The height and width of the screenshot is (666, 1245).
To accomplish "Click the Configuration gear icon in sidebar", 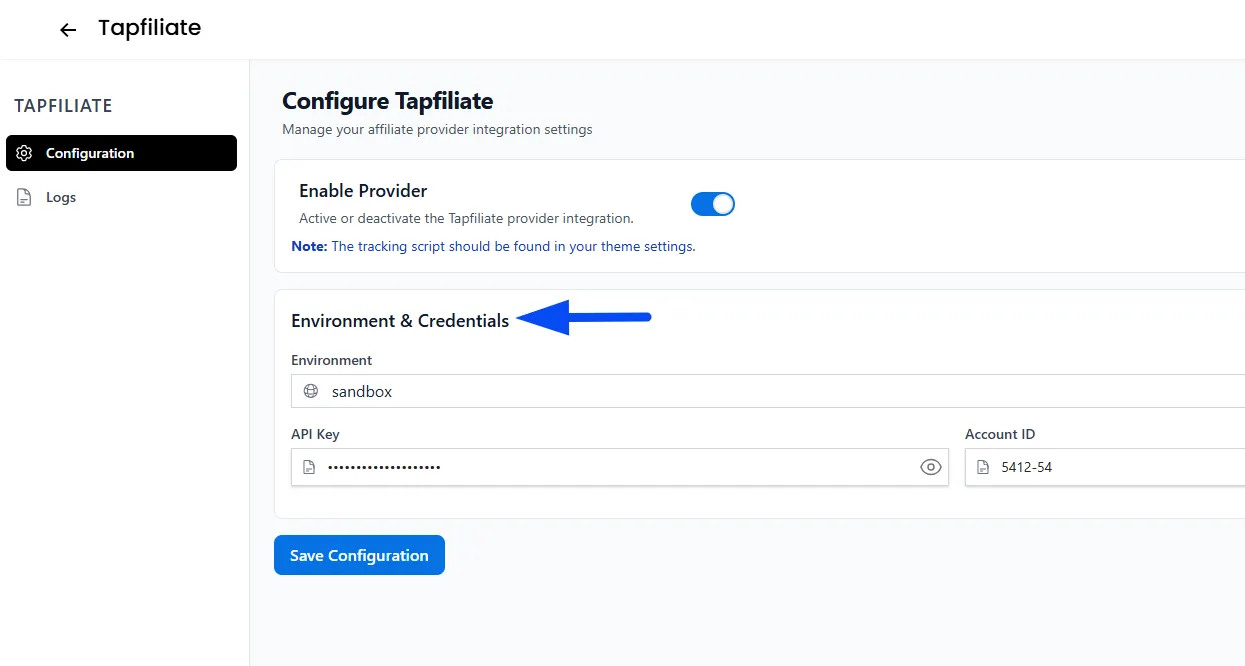I will (25, 153).
